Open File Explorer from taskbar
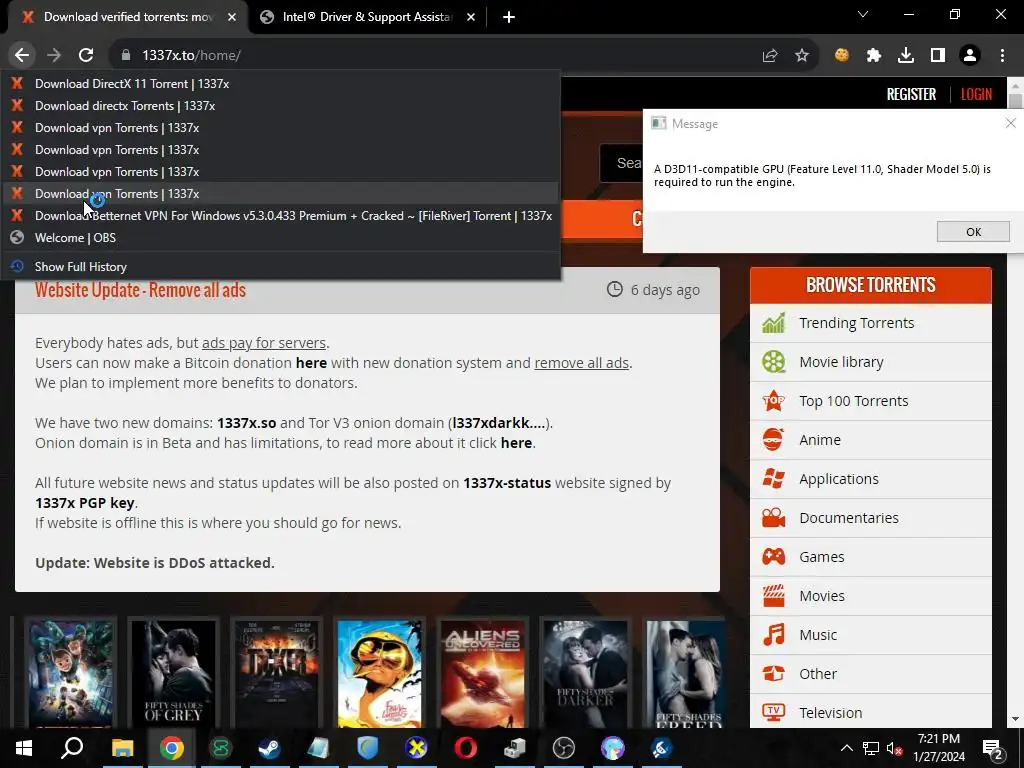Screen dimensions: 1024x768 coord(122,748)
